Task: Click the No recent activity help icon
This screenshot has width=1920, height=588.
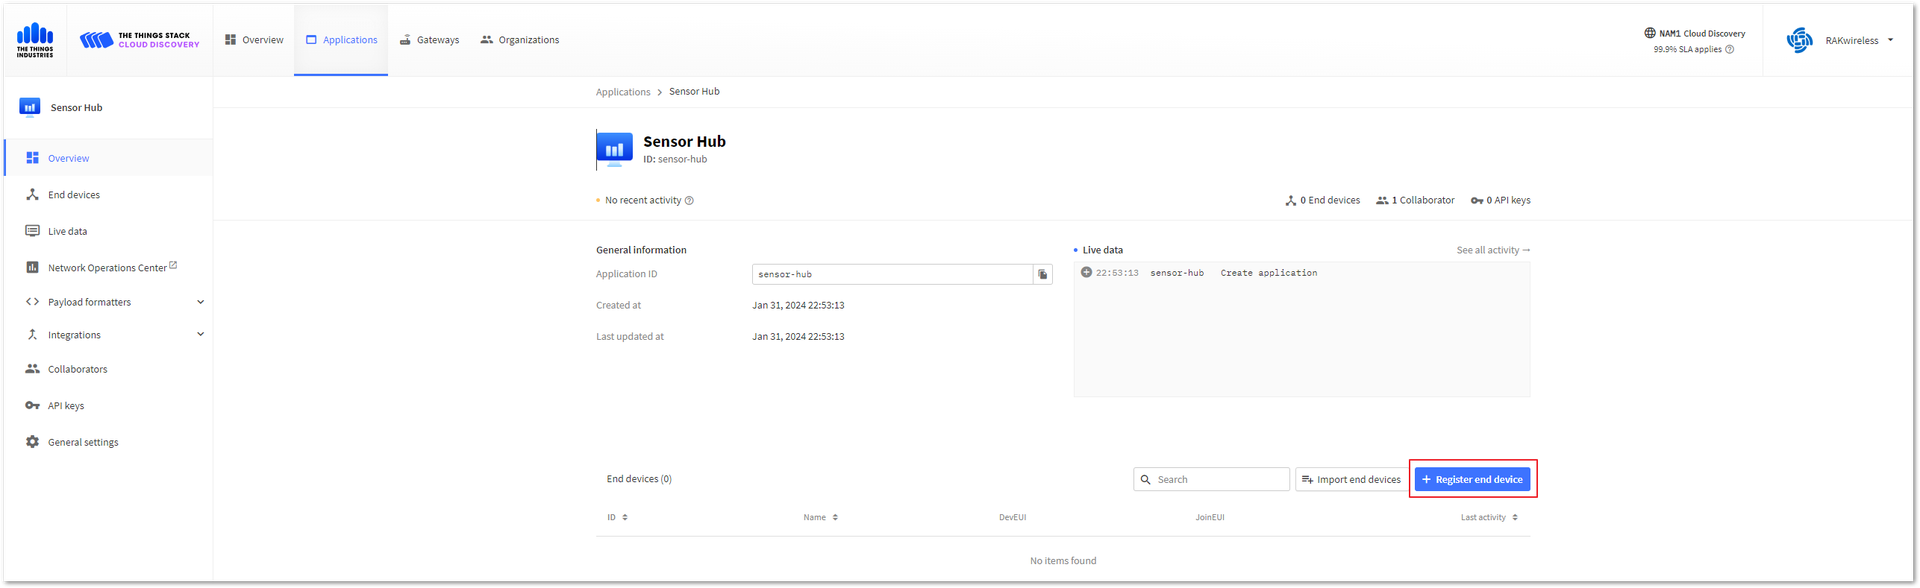Action: pos(689,201)
